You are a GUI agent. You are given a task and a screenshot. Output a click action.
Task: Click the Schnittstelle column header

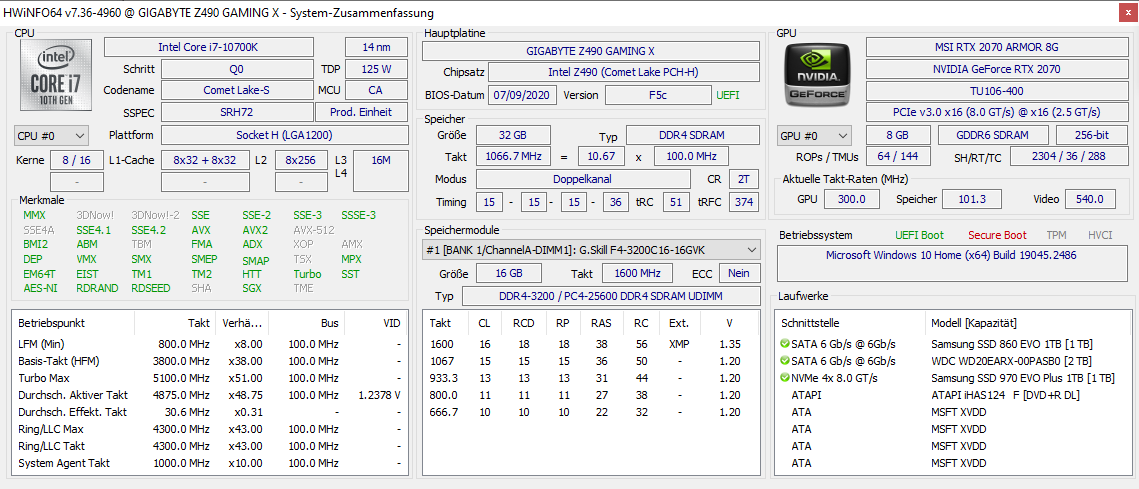pos(851,323)
